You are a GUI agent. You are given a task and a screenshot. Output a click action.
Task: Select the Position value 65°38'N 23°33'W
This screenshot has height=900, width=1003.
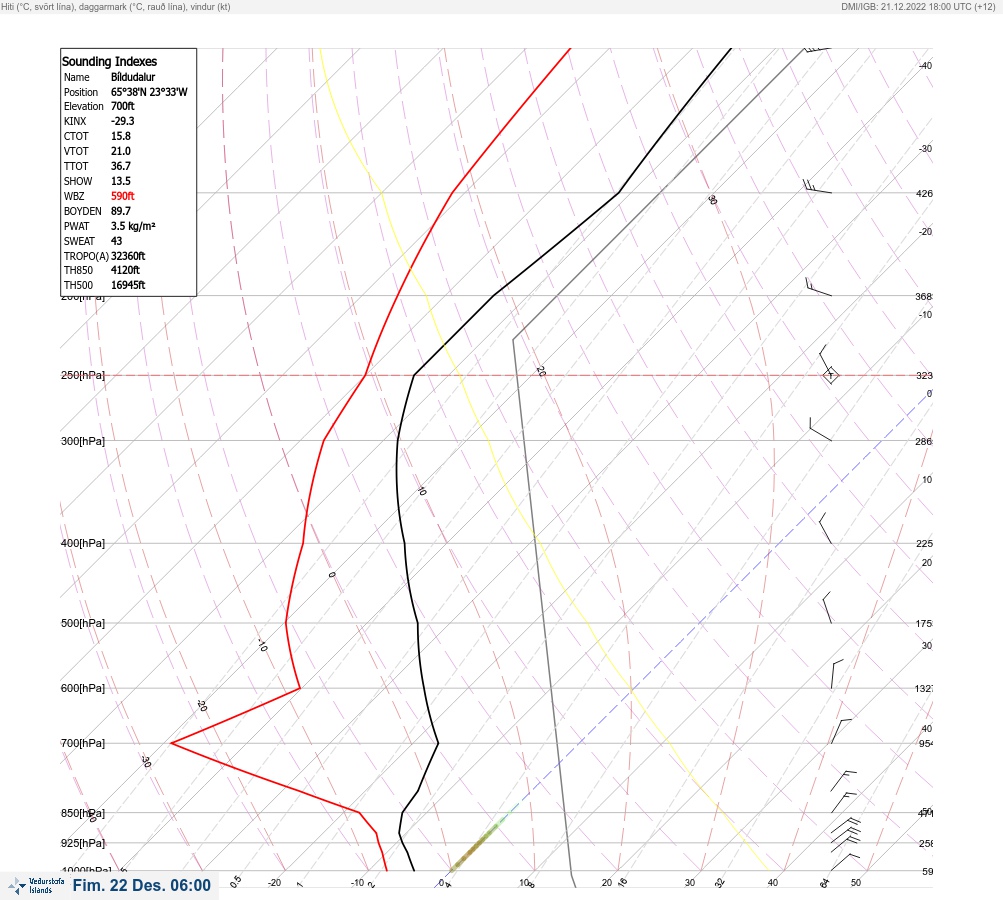click(x=149, y=92)
